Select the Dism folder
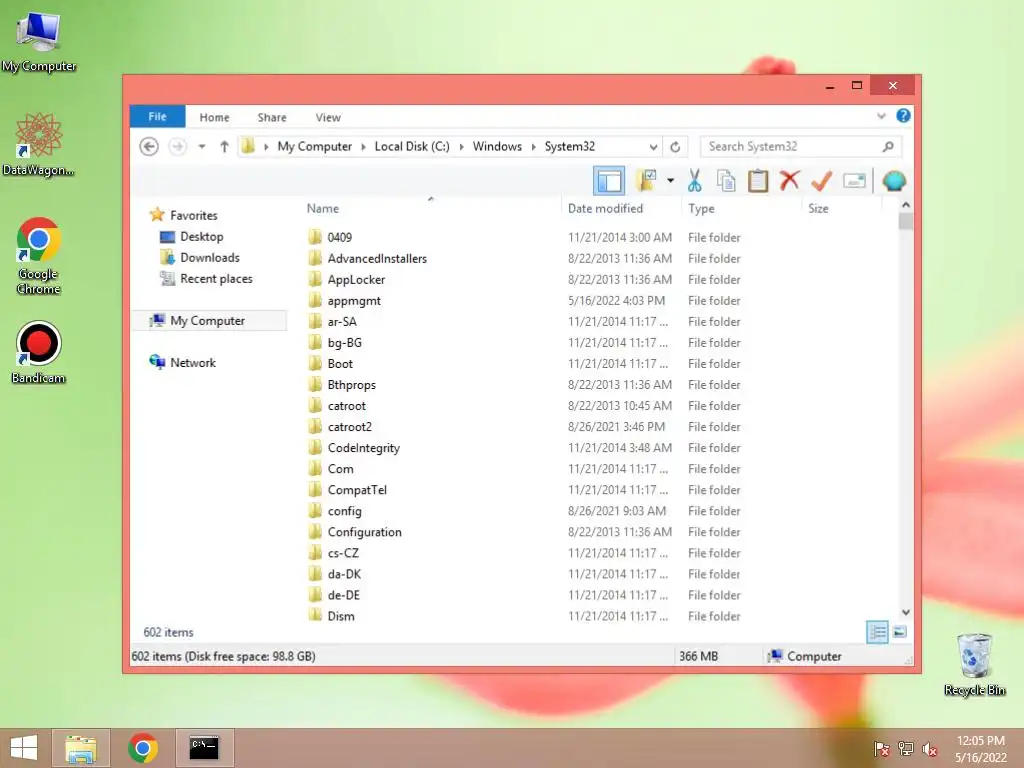Viewport: 1024px width, 768px height. tap(341, 616)
